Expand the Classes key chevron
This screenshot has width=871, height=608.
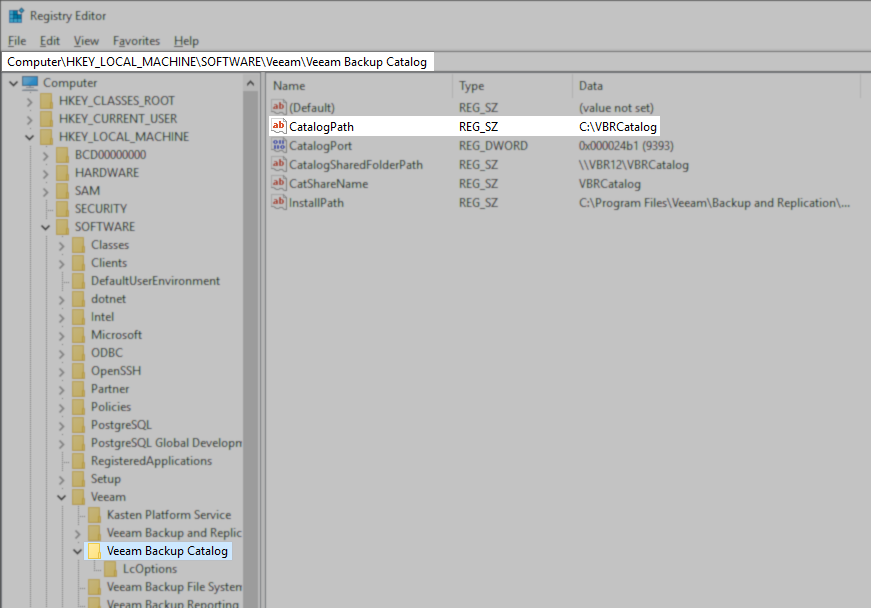[62, 245]
